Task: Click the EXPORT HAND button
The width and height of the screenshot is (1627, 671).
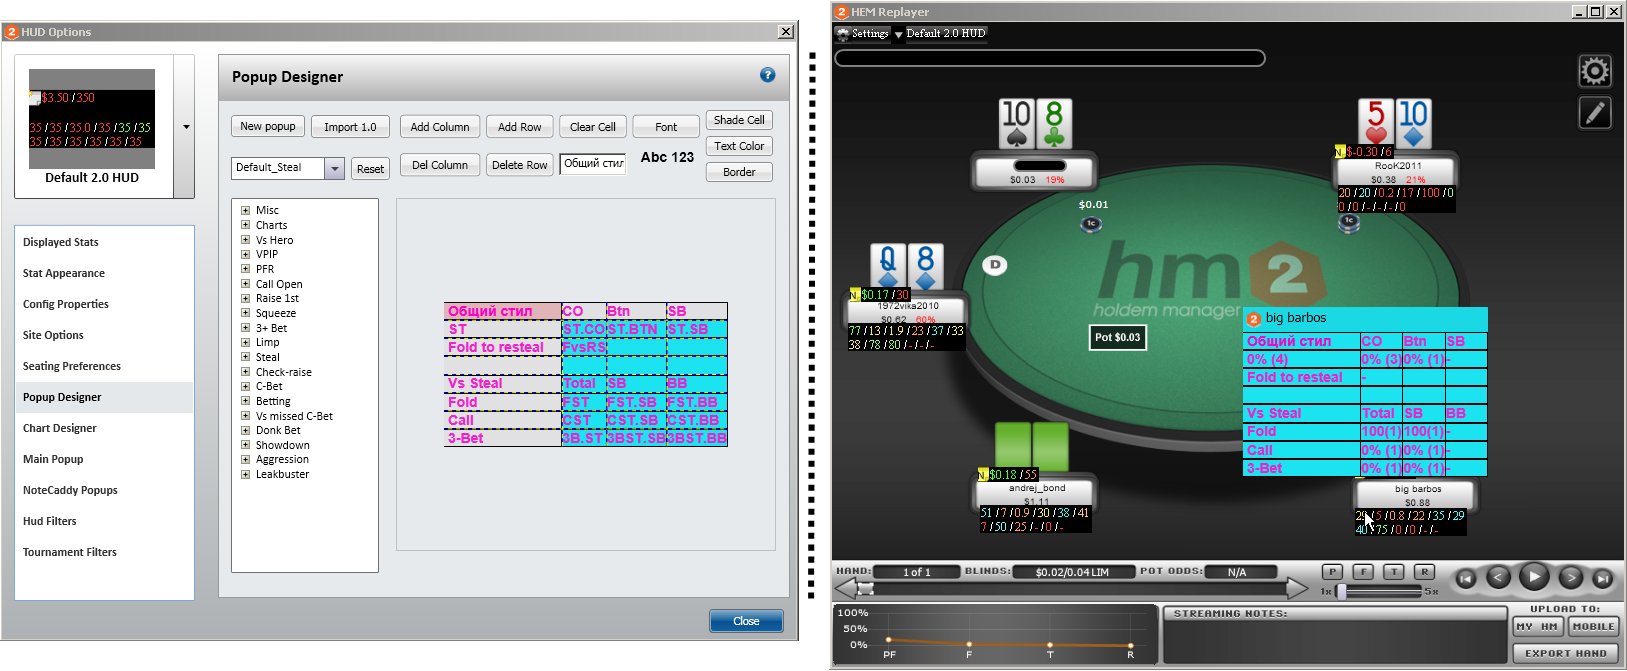Action: pyautogui.click(x=1565, y=653)
